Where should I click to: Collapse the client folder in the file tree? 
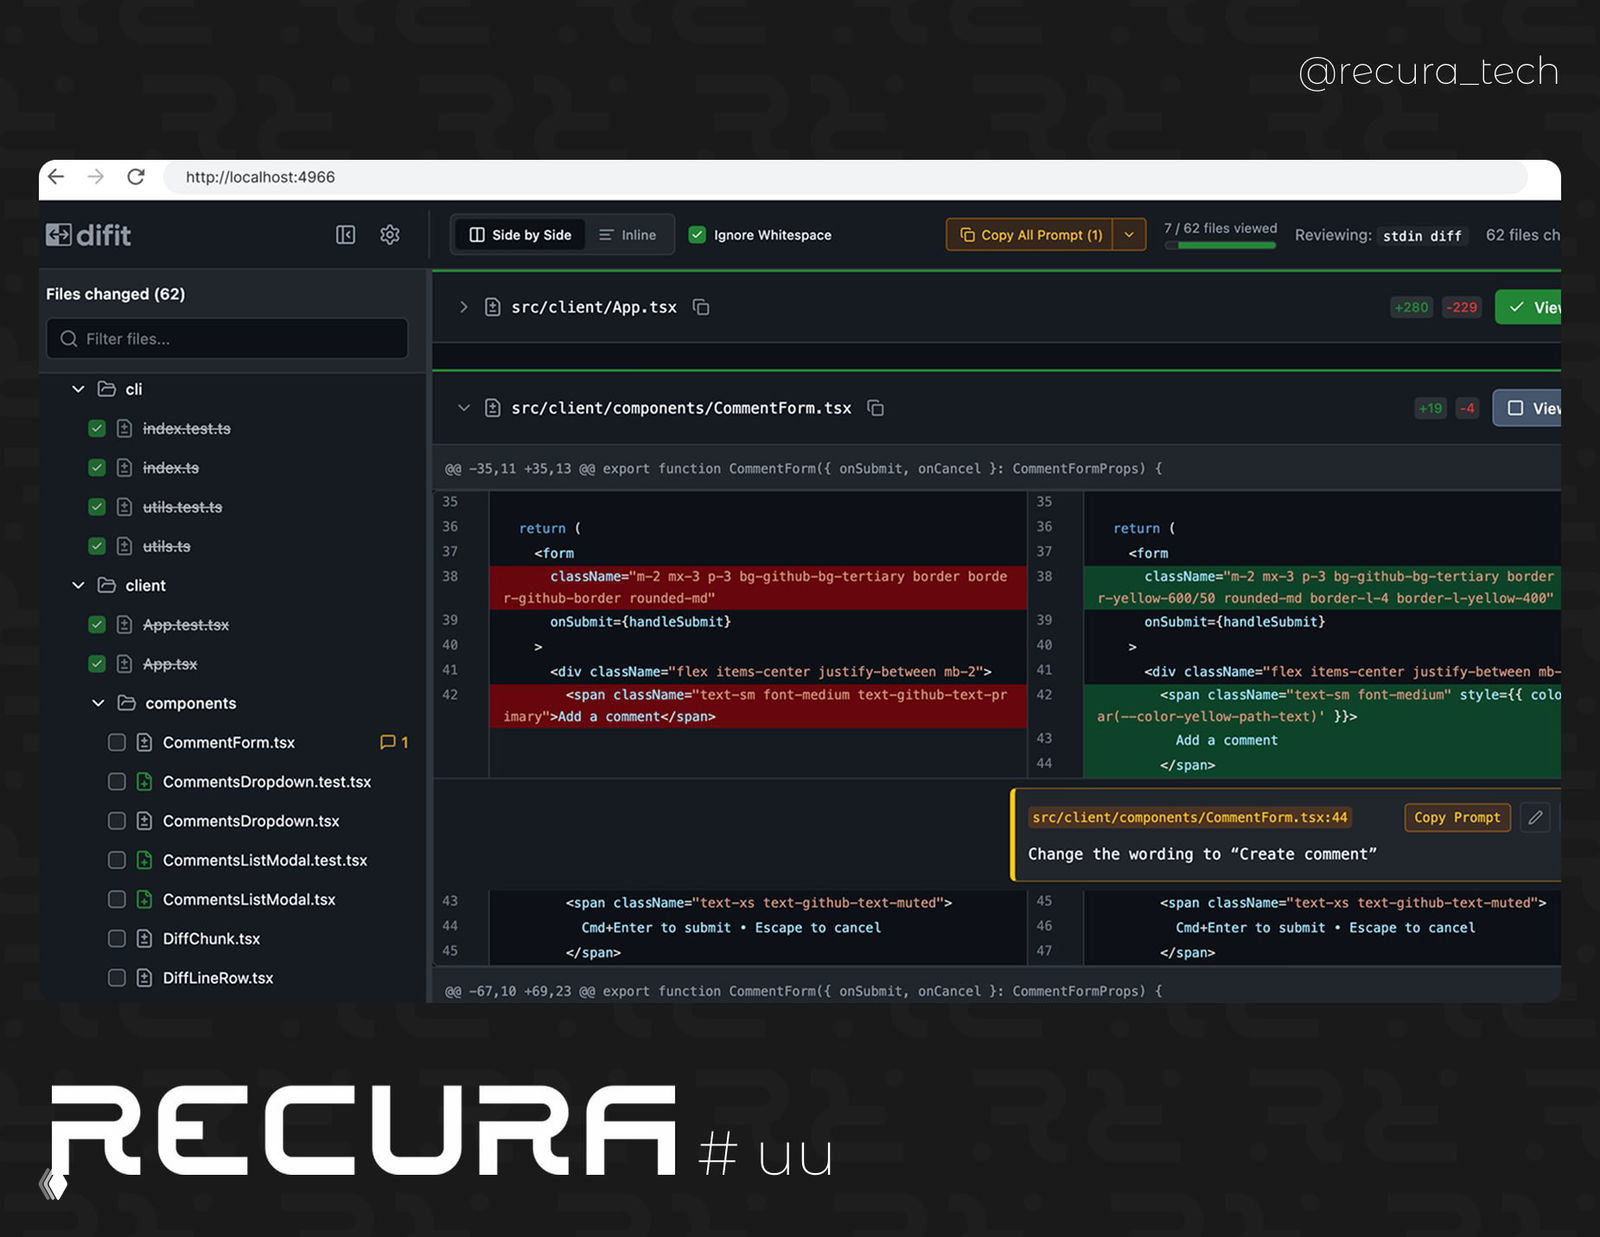(x=78, y=585)
